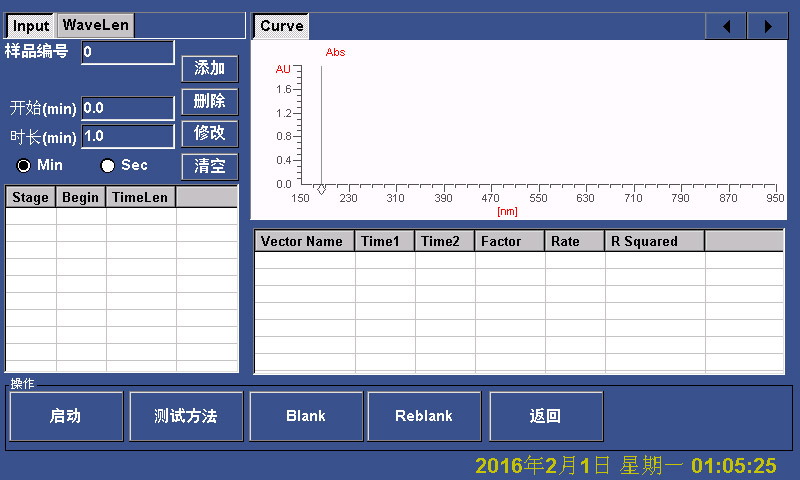
Task: Click the left arrow navigation button
Action: 726,26
